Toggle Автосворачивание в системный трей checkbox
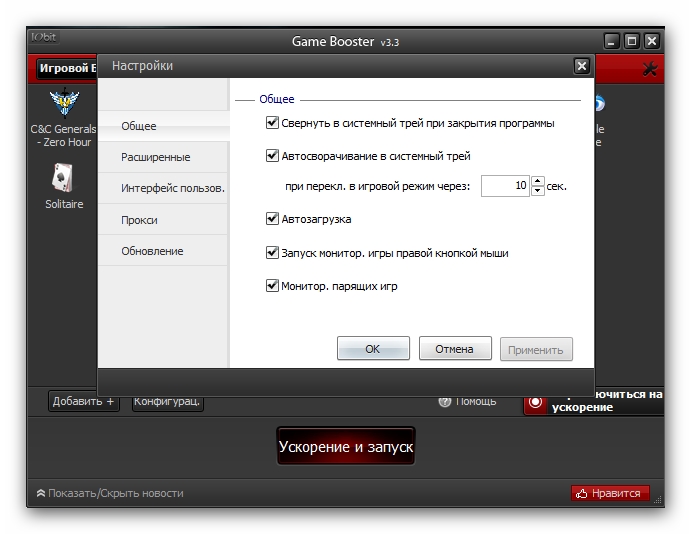This screenshot has width=691, height=534. 272,156
